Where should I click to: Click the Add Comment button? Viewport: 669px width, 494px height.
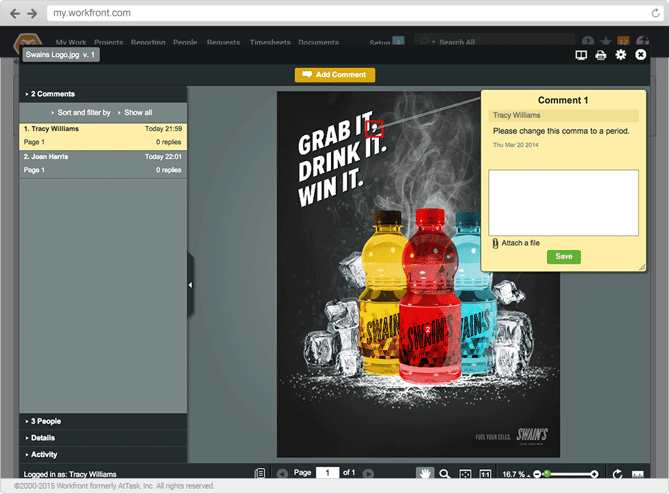point(335,75)
